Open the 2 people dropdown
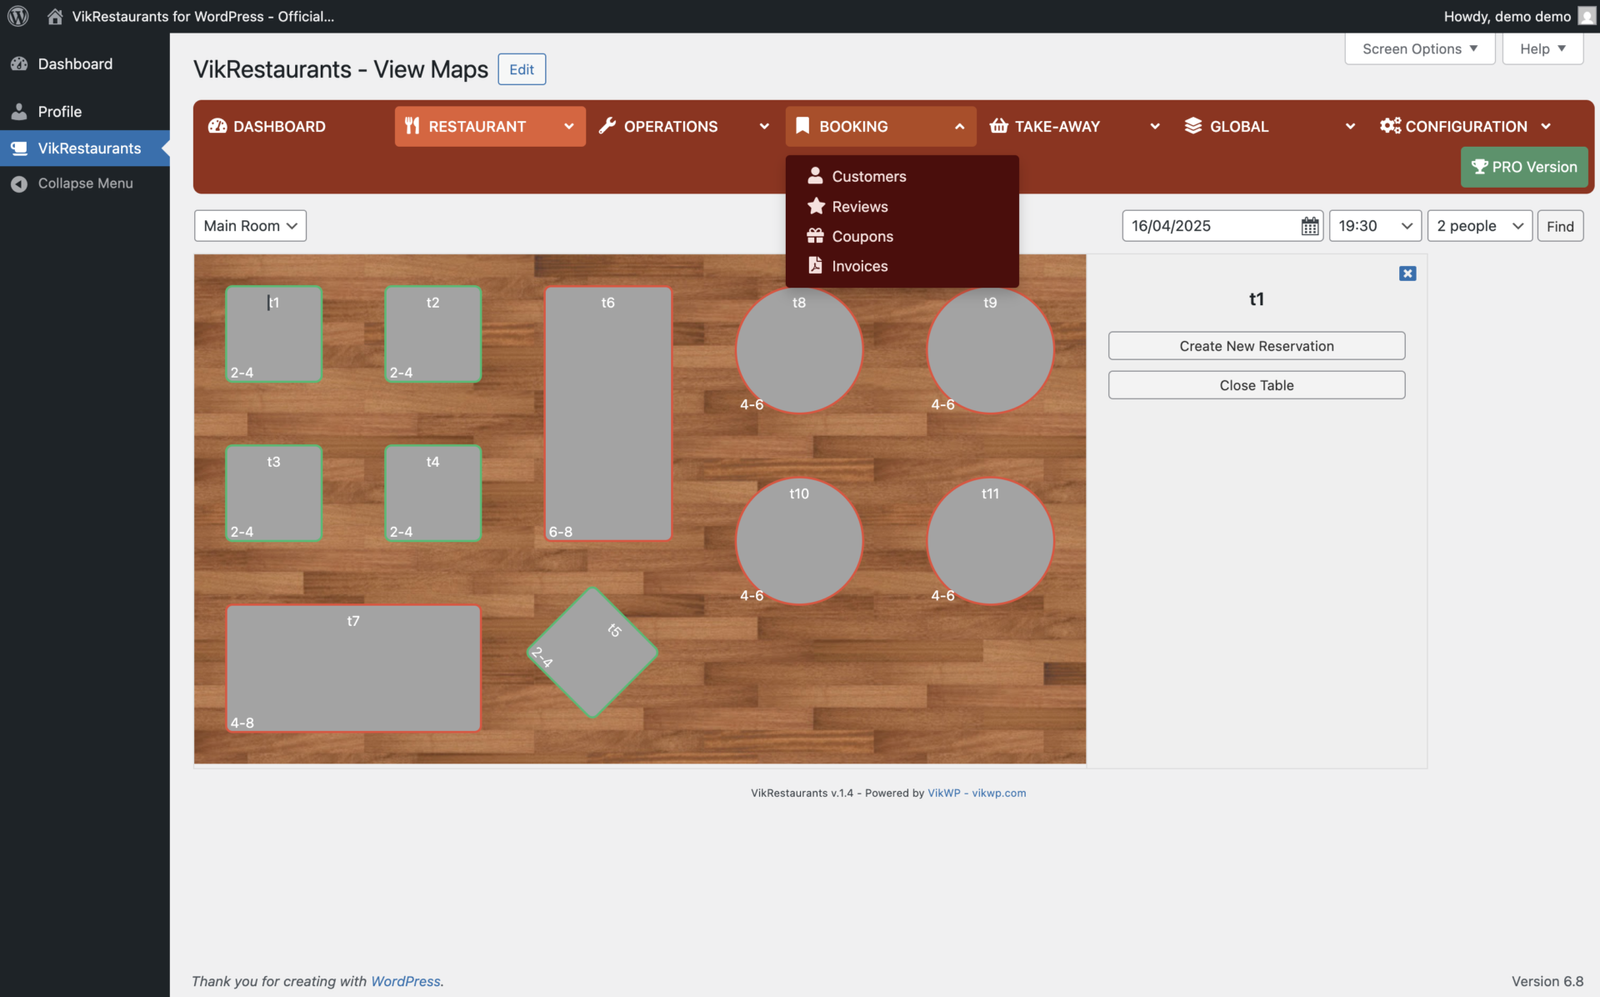The width and height of the screenshot is (1600, 997). pos(1480,226)
